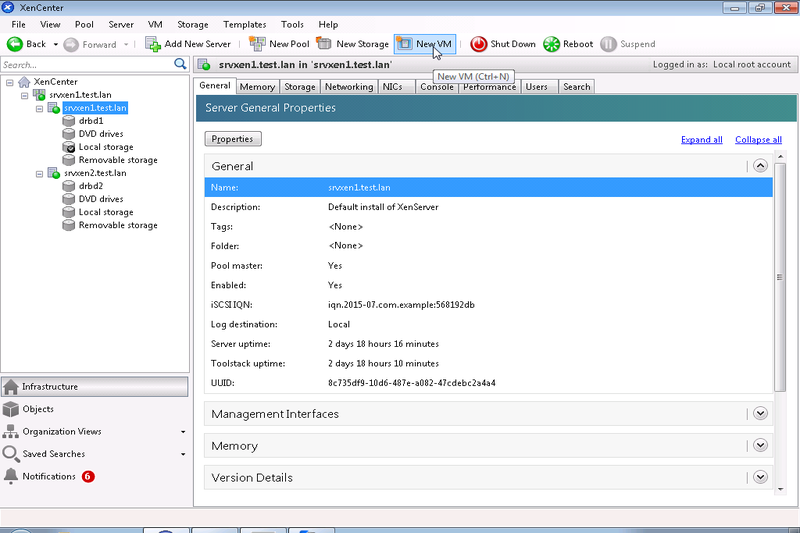Click the srvxen2.test.lan server icon

pos(54,173)
